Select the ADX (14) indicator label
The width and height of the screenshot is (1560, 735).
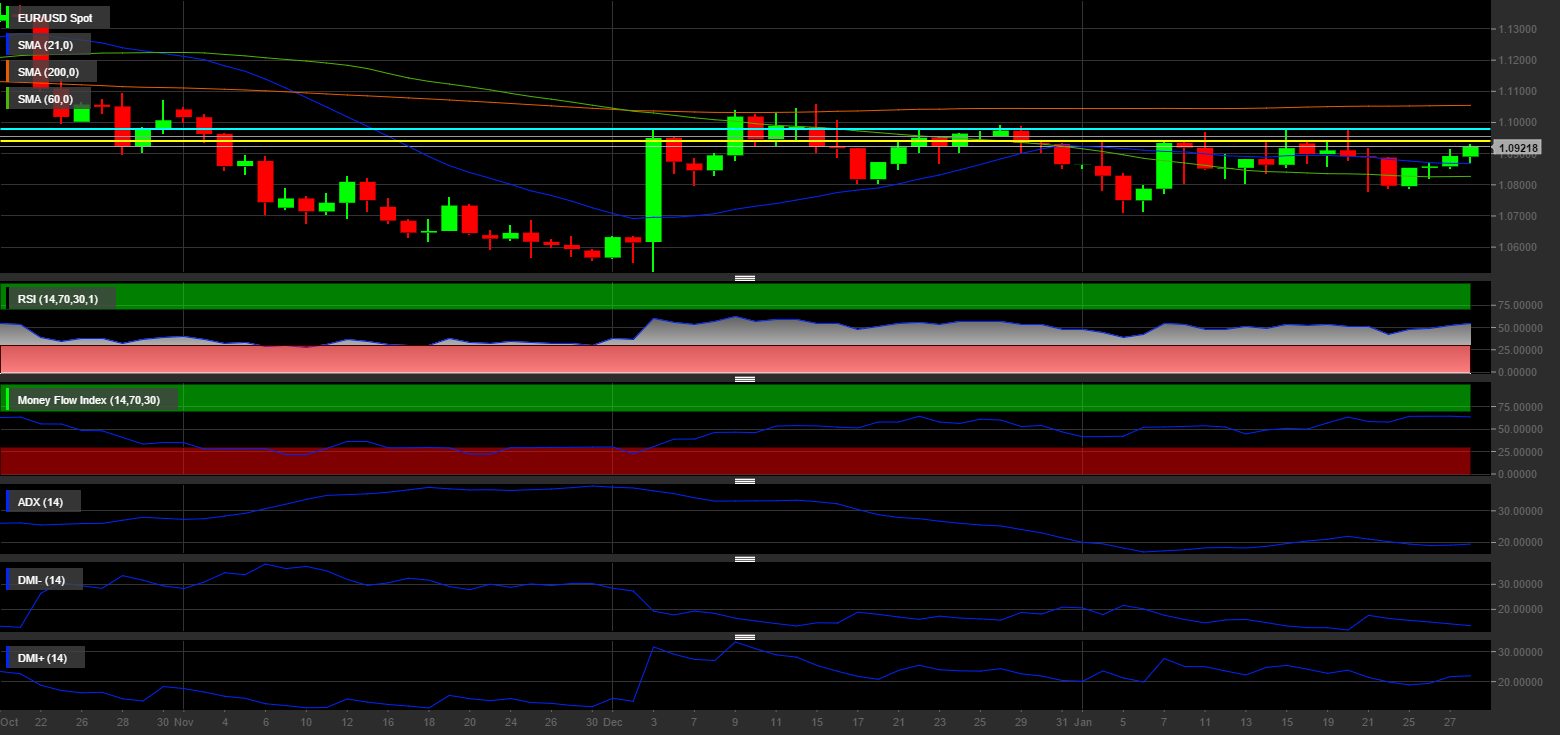click(43, 502)
